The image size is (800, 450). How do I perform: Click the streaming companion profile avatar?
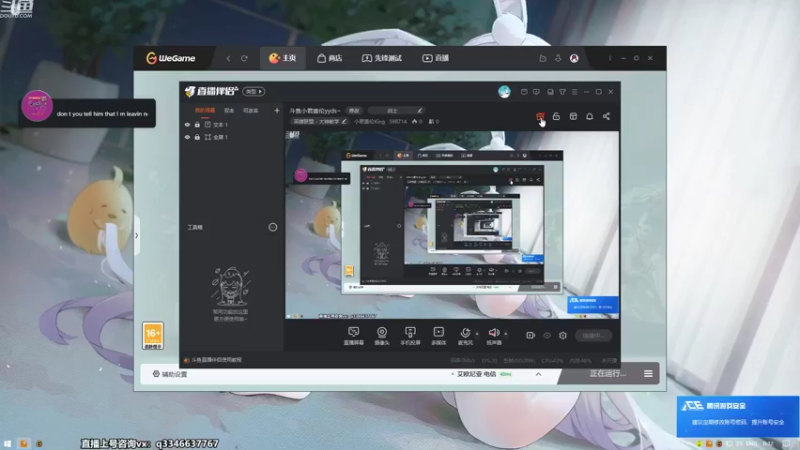504,91
